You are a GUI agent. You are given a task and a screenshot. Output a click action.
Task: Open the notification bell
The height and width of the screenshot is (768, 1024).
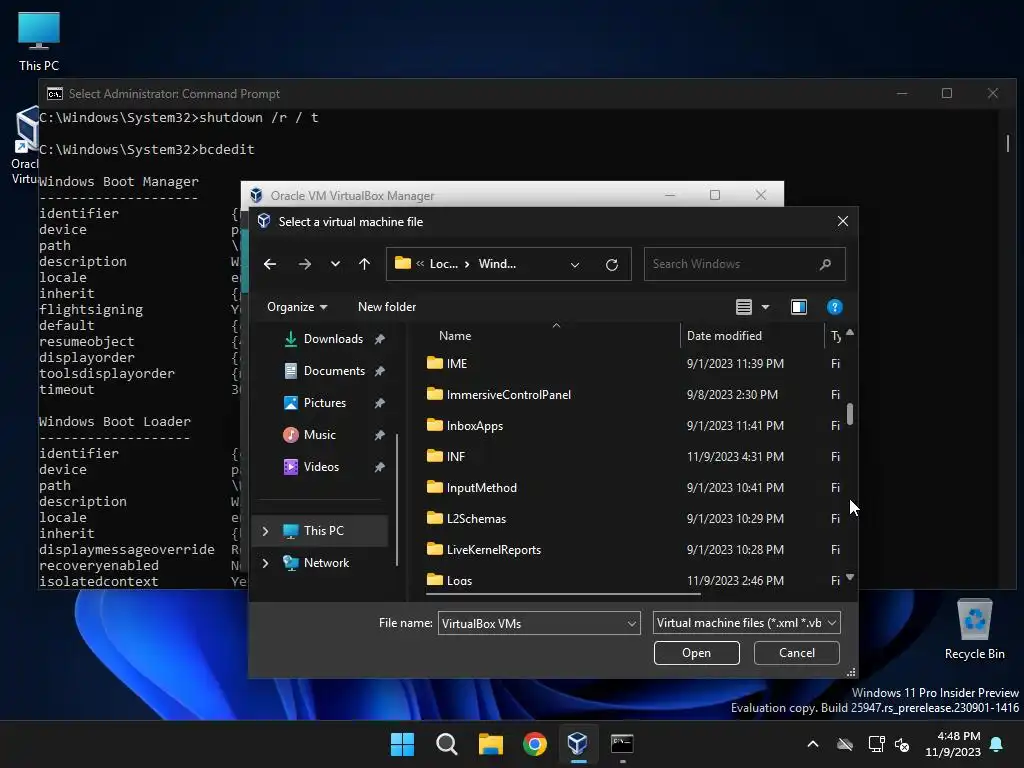[x=997, y=744]
